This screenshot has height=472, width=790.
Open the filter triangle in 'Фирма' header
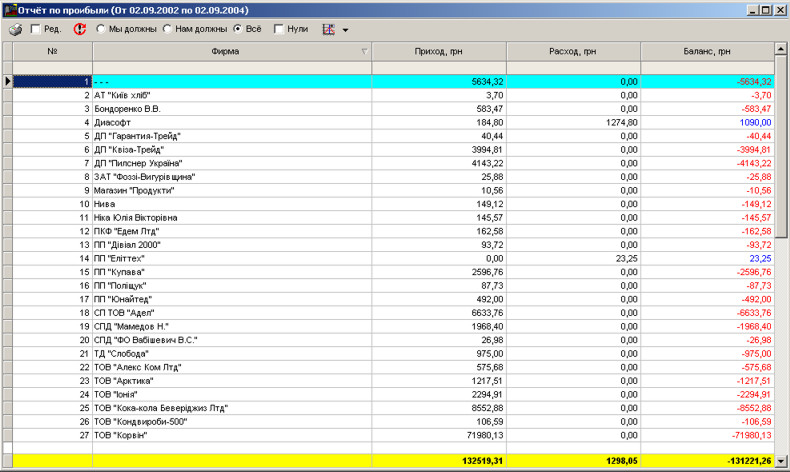point(364,50)
